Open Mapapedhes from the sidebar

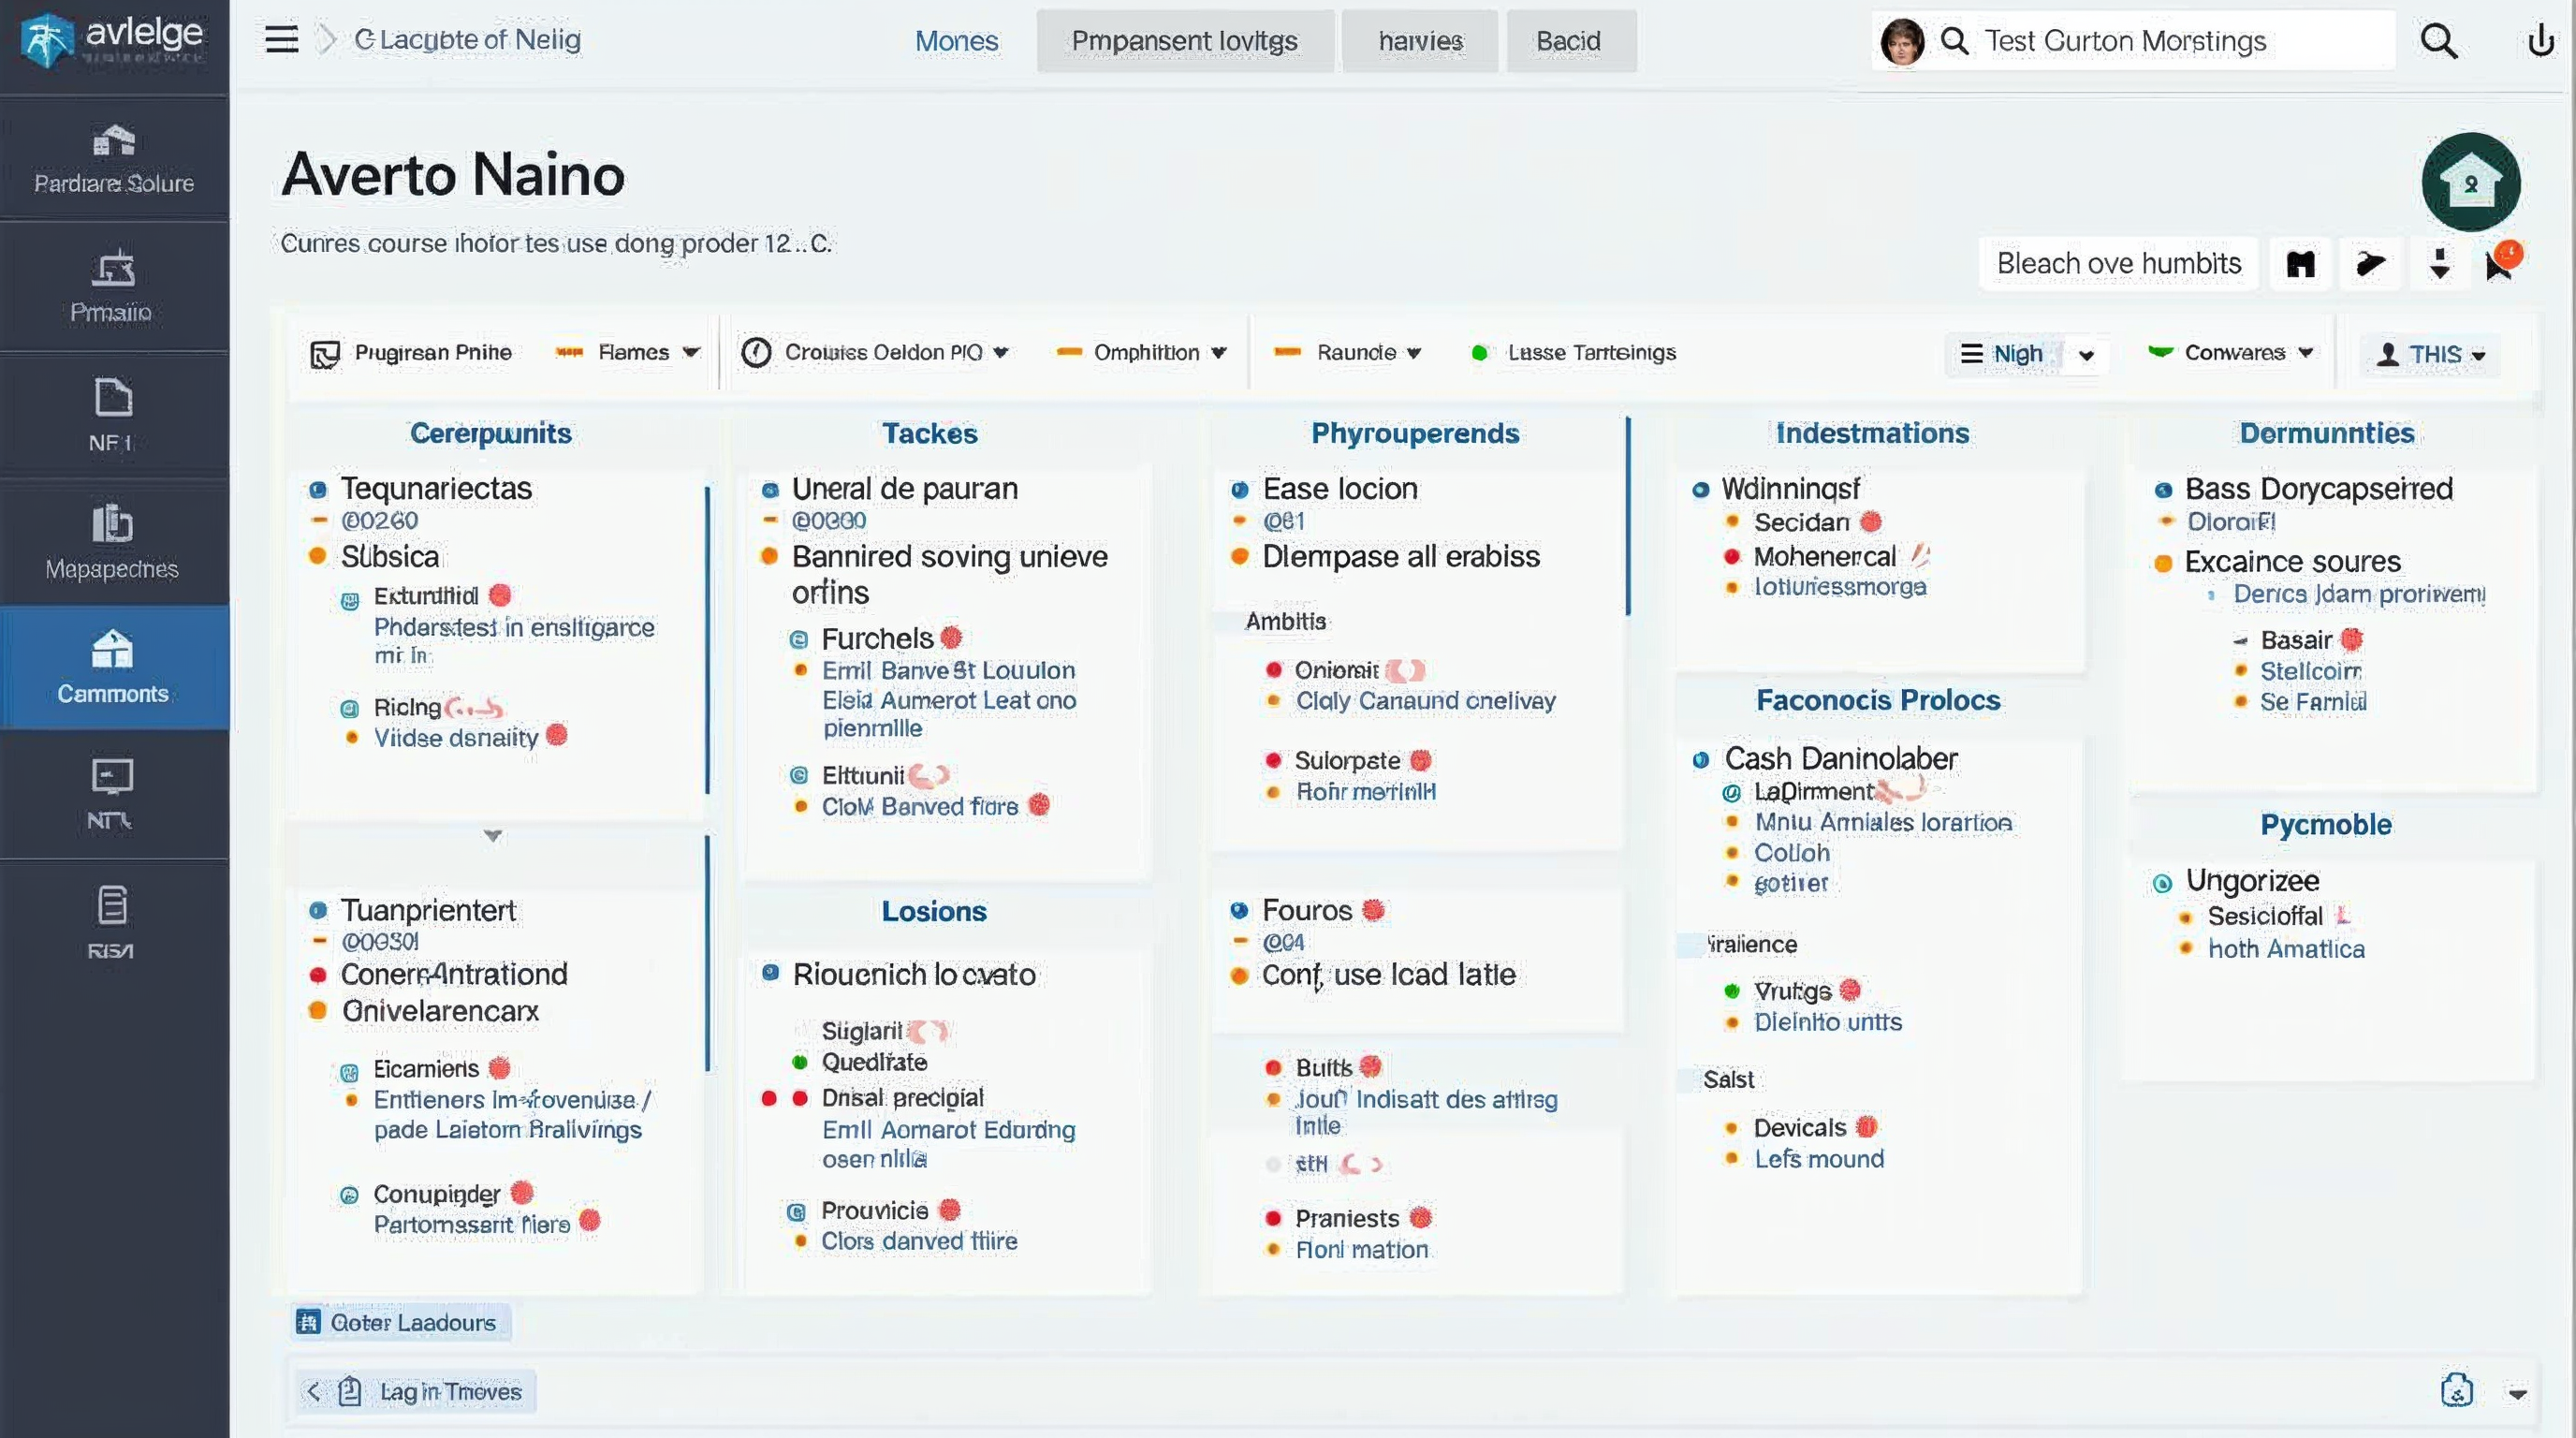[113, 545]
